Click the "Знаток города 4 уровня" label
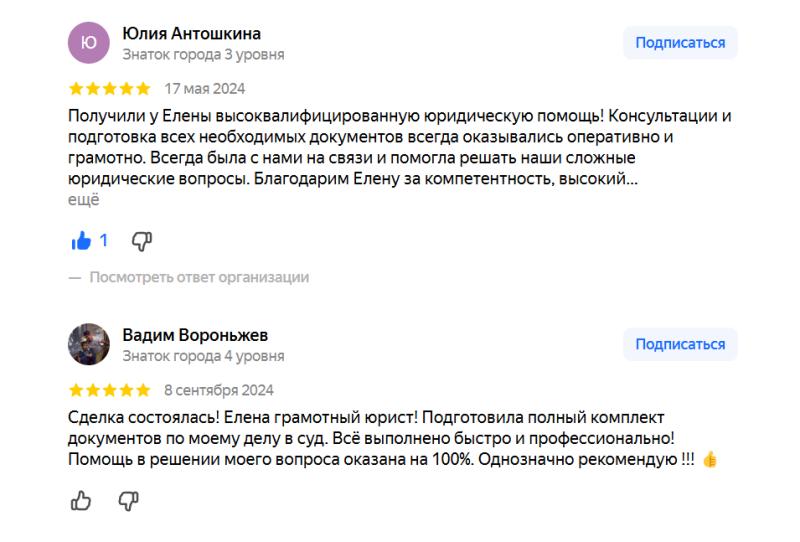Image resolution: width=800 pixels, height=542 pixels. tap(203, 356)
